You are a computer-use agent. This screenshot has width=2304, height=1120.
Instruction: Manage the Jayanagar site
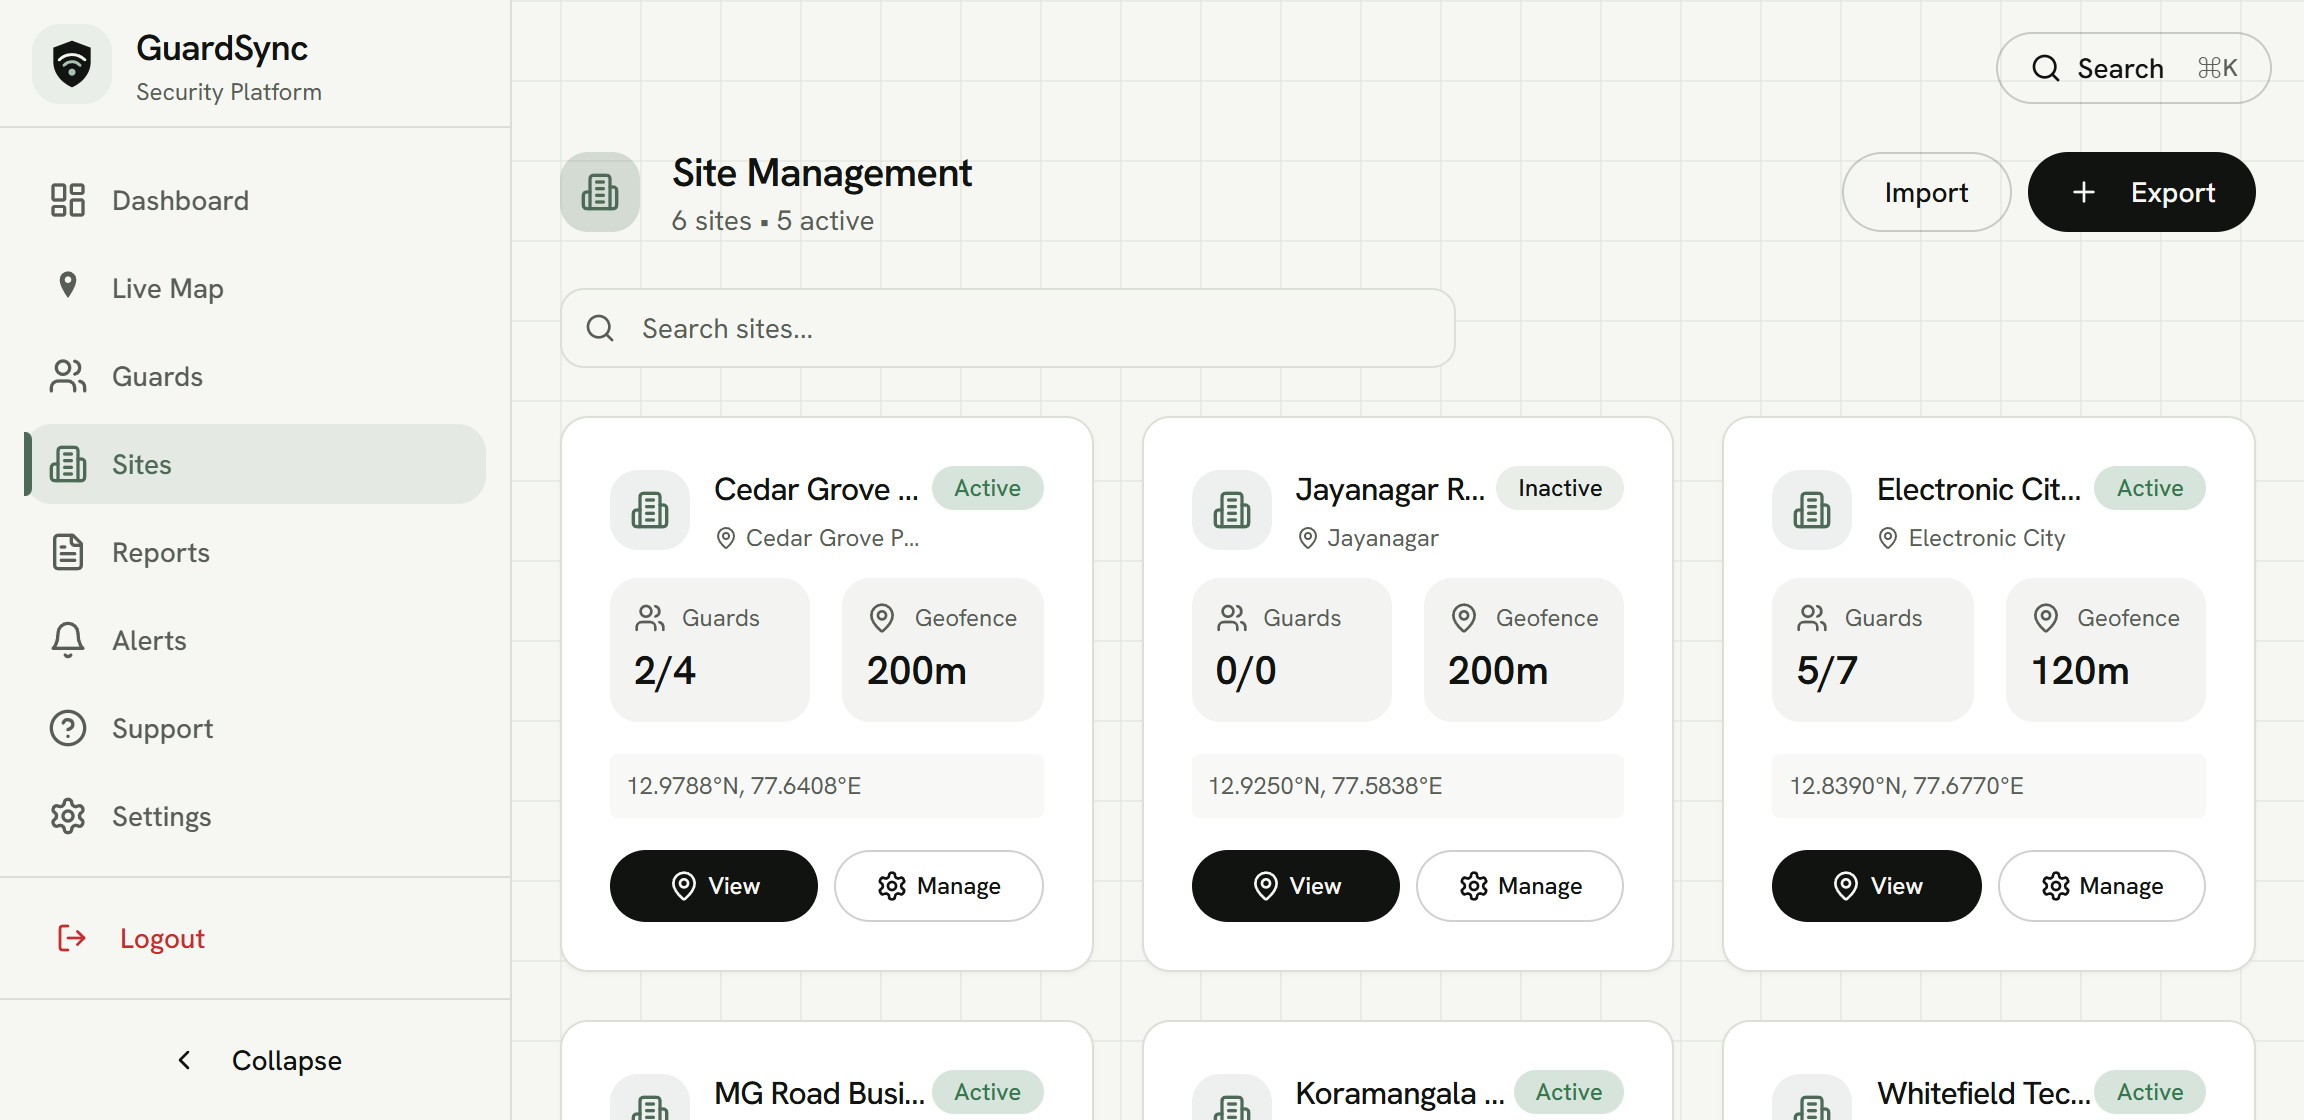1520,886
